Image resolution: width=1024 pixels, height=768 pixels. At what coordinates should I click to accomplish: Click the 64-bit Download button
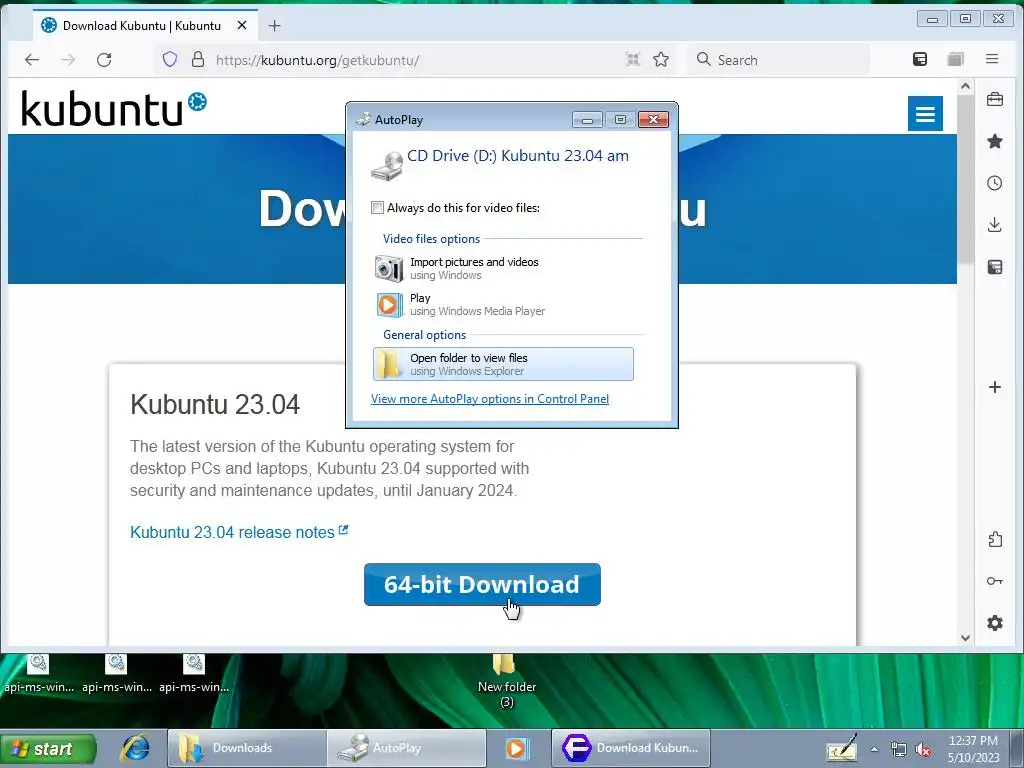(x=482, y=584)
